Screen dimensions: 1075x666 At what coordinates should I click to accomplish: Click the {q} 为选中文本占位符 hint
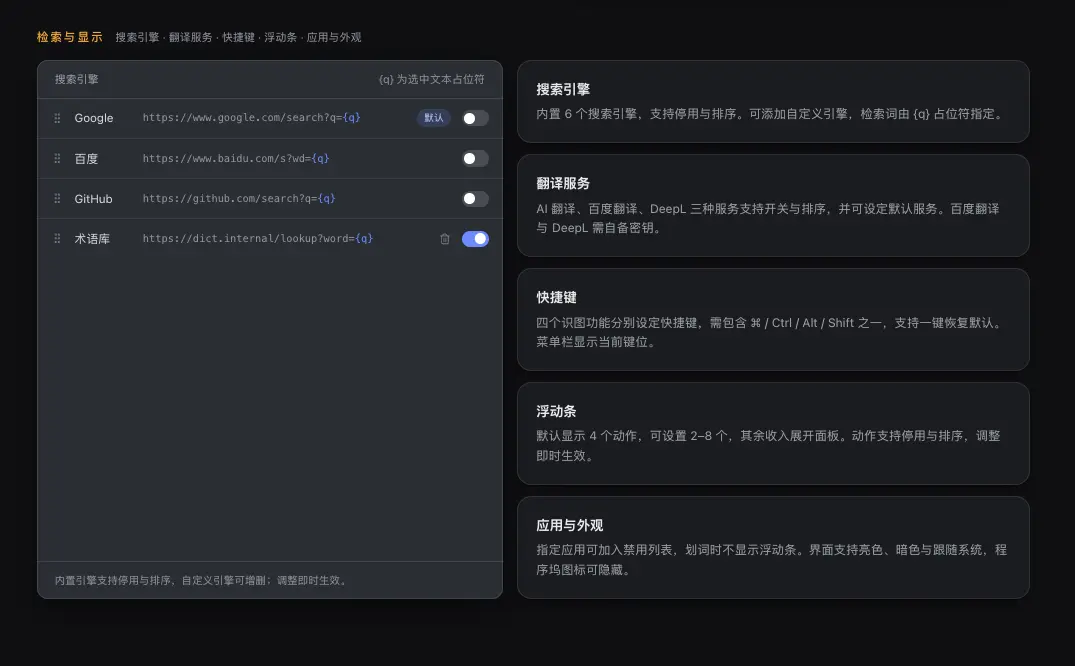431,80
